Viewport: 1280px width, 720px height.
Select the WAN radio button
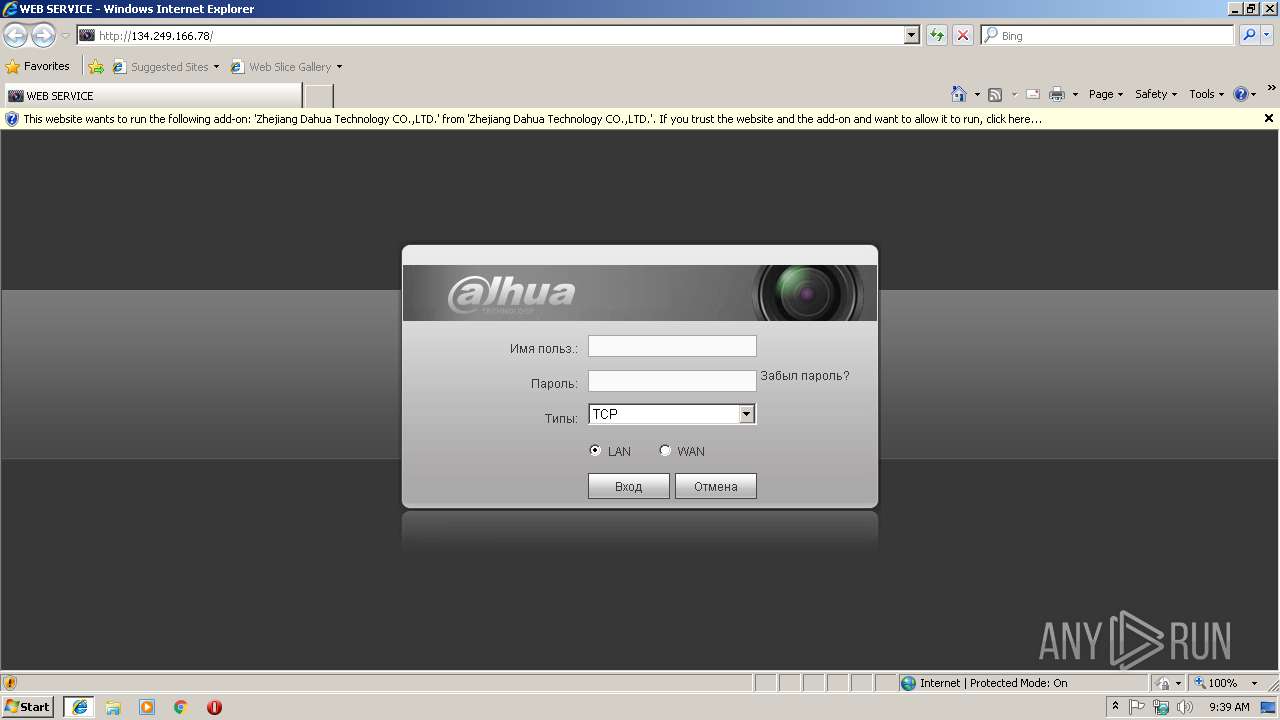tap(665, 451)
